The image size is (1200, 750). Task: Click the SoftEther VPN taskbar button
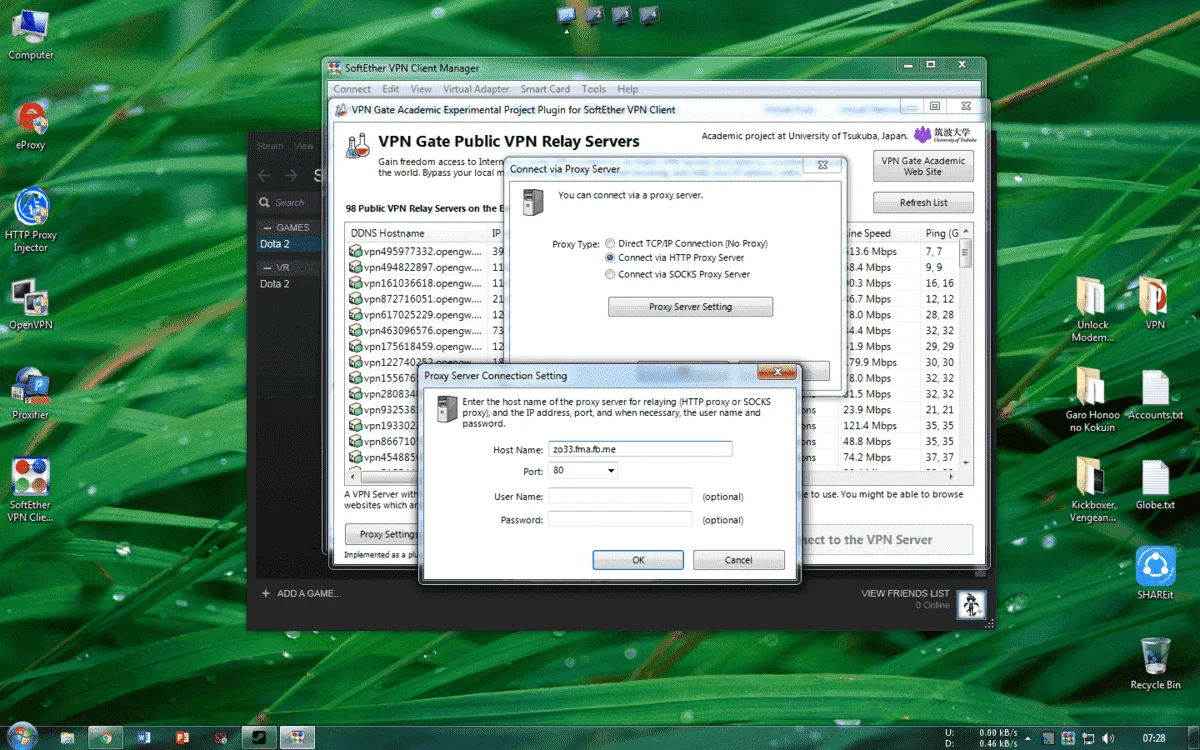[x=297, y=737]
